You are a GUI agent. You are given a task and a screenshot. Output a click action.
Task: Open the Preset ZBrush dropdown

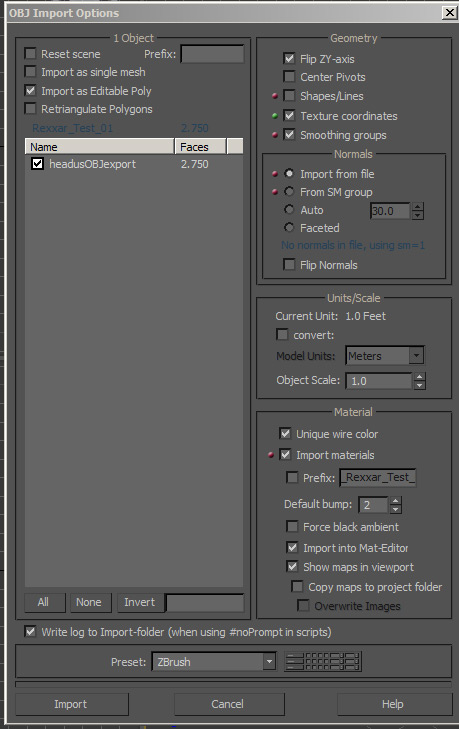click(x=269, y=661)
